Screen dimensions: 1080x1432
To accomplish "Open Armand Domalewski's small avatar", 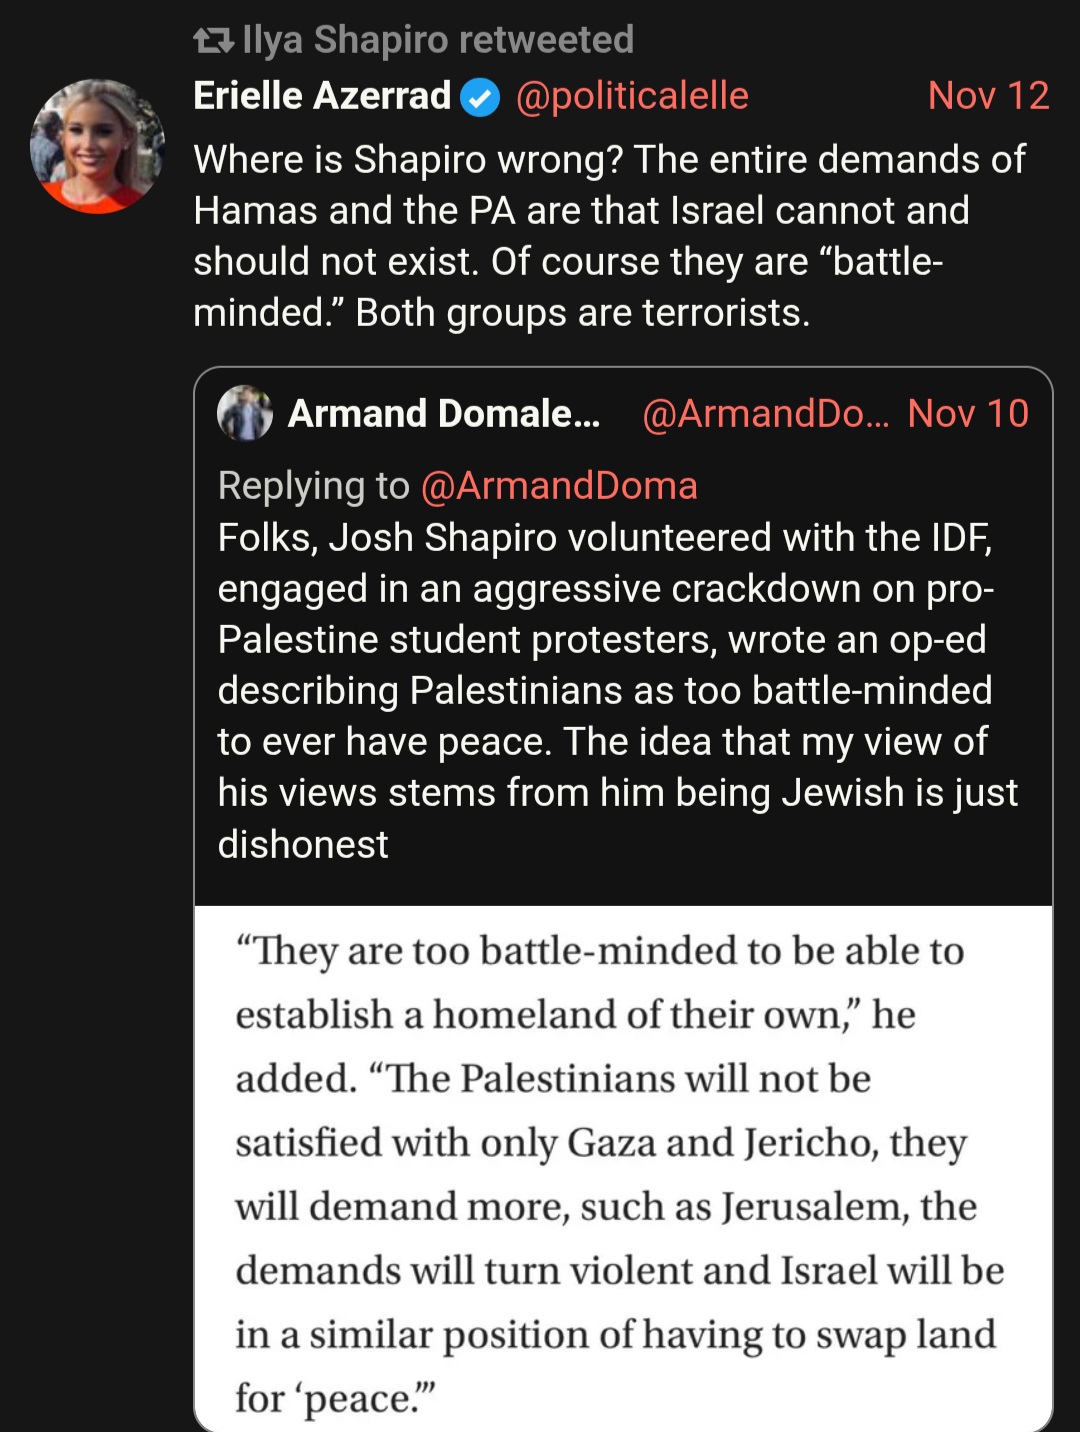I will pyautogui.click(x=245, y=413).
